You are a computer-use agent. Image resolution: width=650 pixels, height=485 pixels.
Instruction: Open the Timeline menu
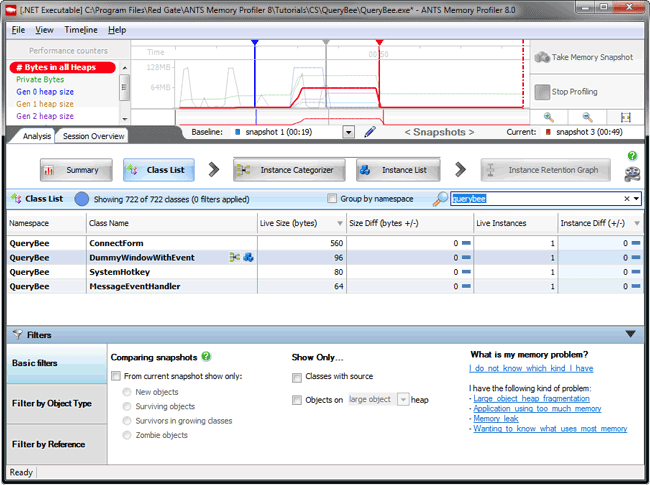[x=80, y=30]
